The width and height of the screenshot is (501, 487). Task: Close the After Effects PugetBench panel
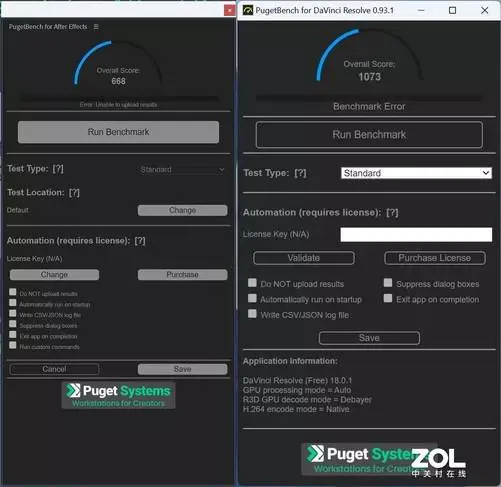pos(229,11)
